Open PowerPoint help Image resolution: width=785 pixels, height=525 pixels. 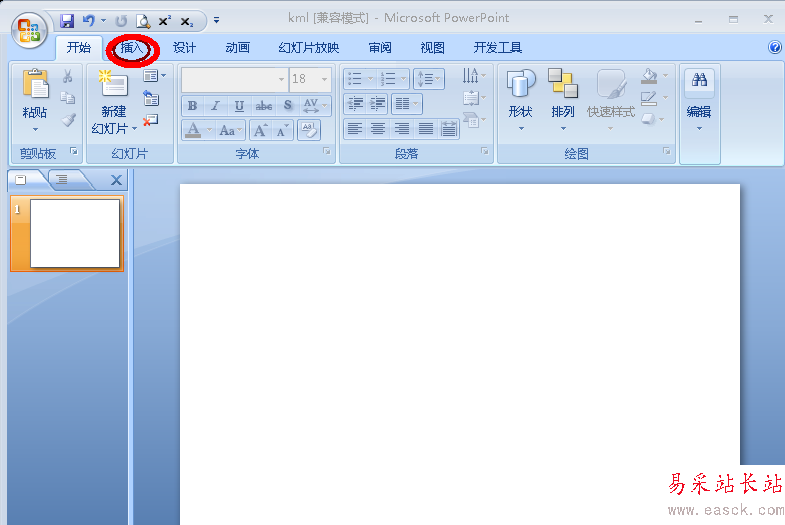click(x=774, y=47)
